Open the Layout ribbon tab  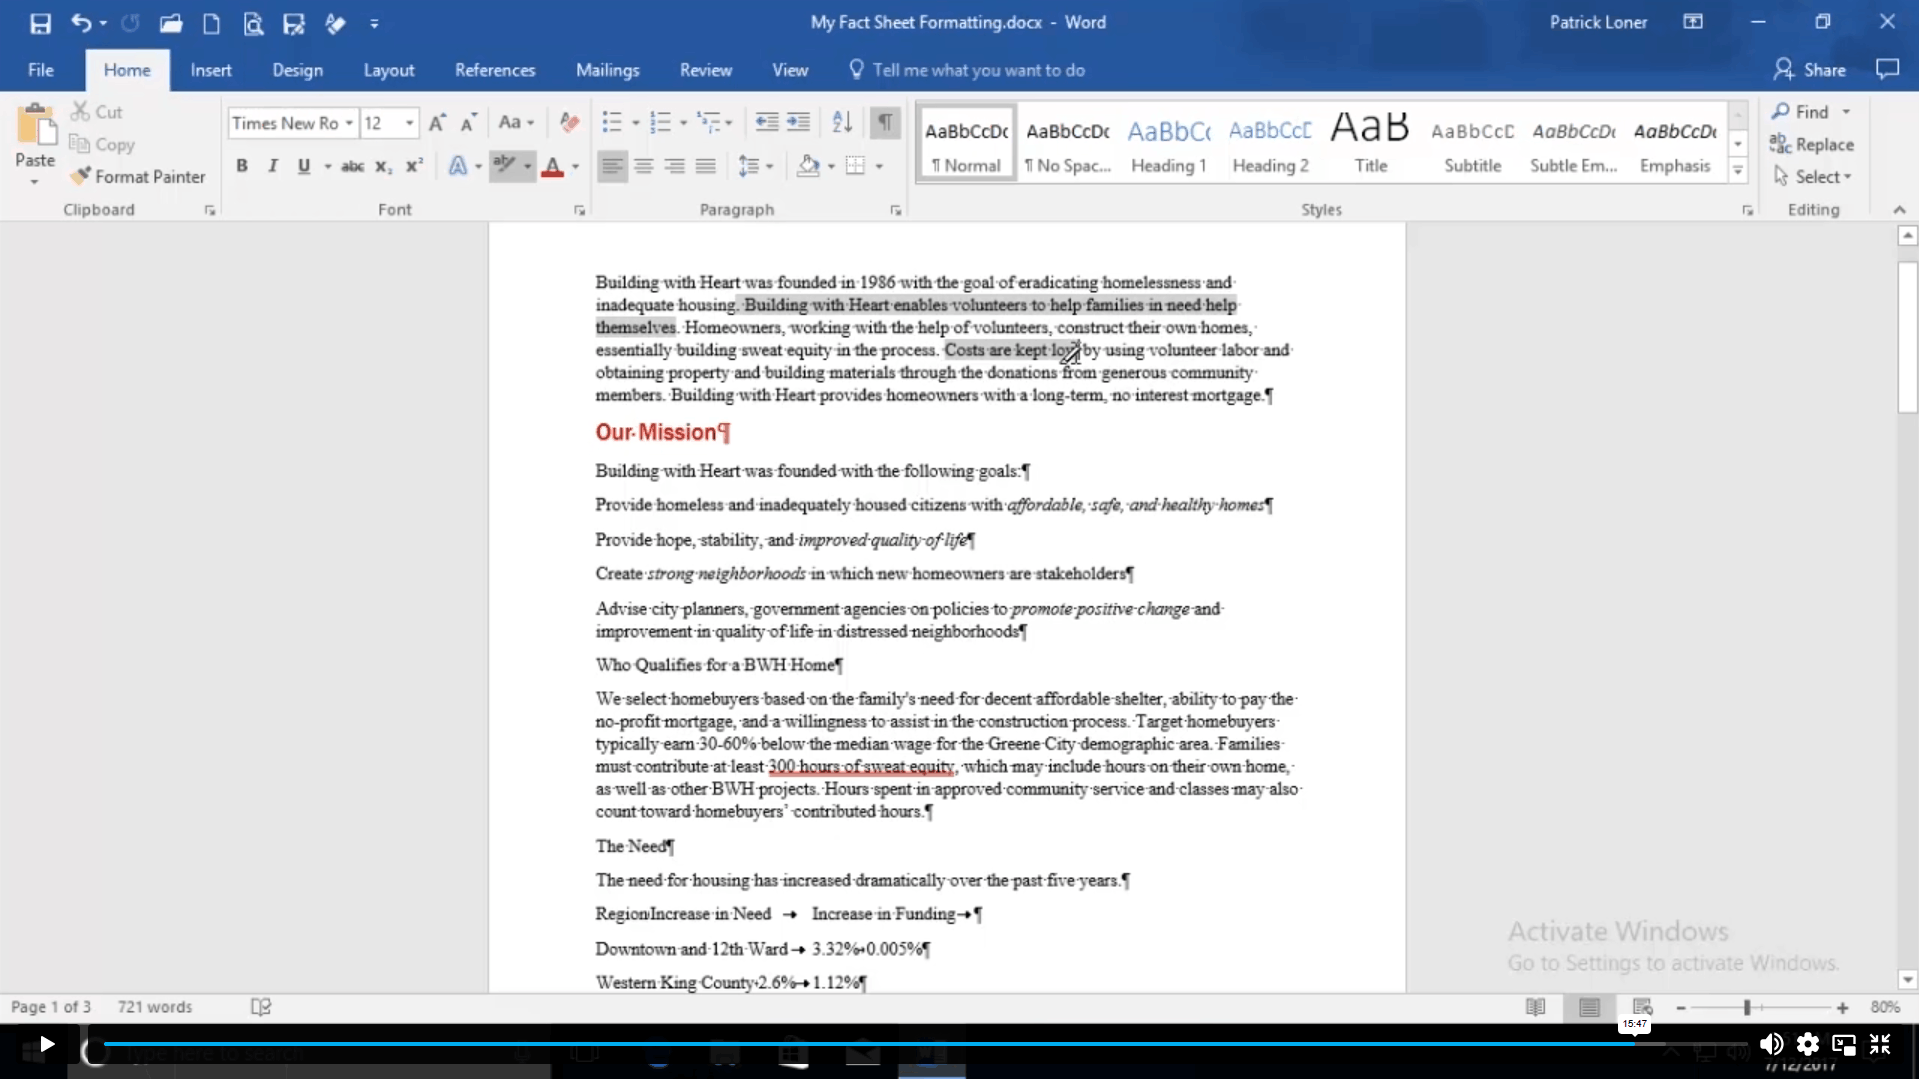coord(388,70)
